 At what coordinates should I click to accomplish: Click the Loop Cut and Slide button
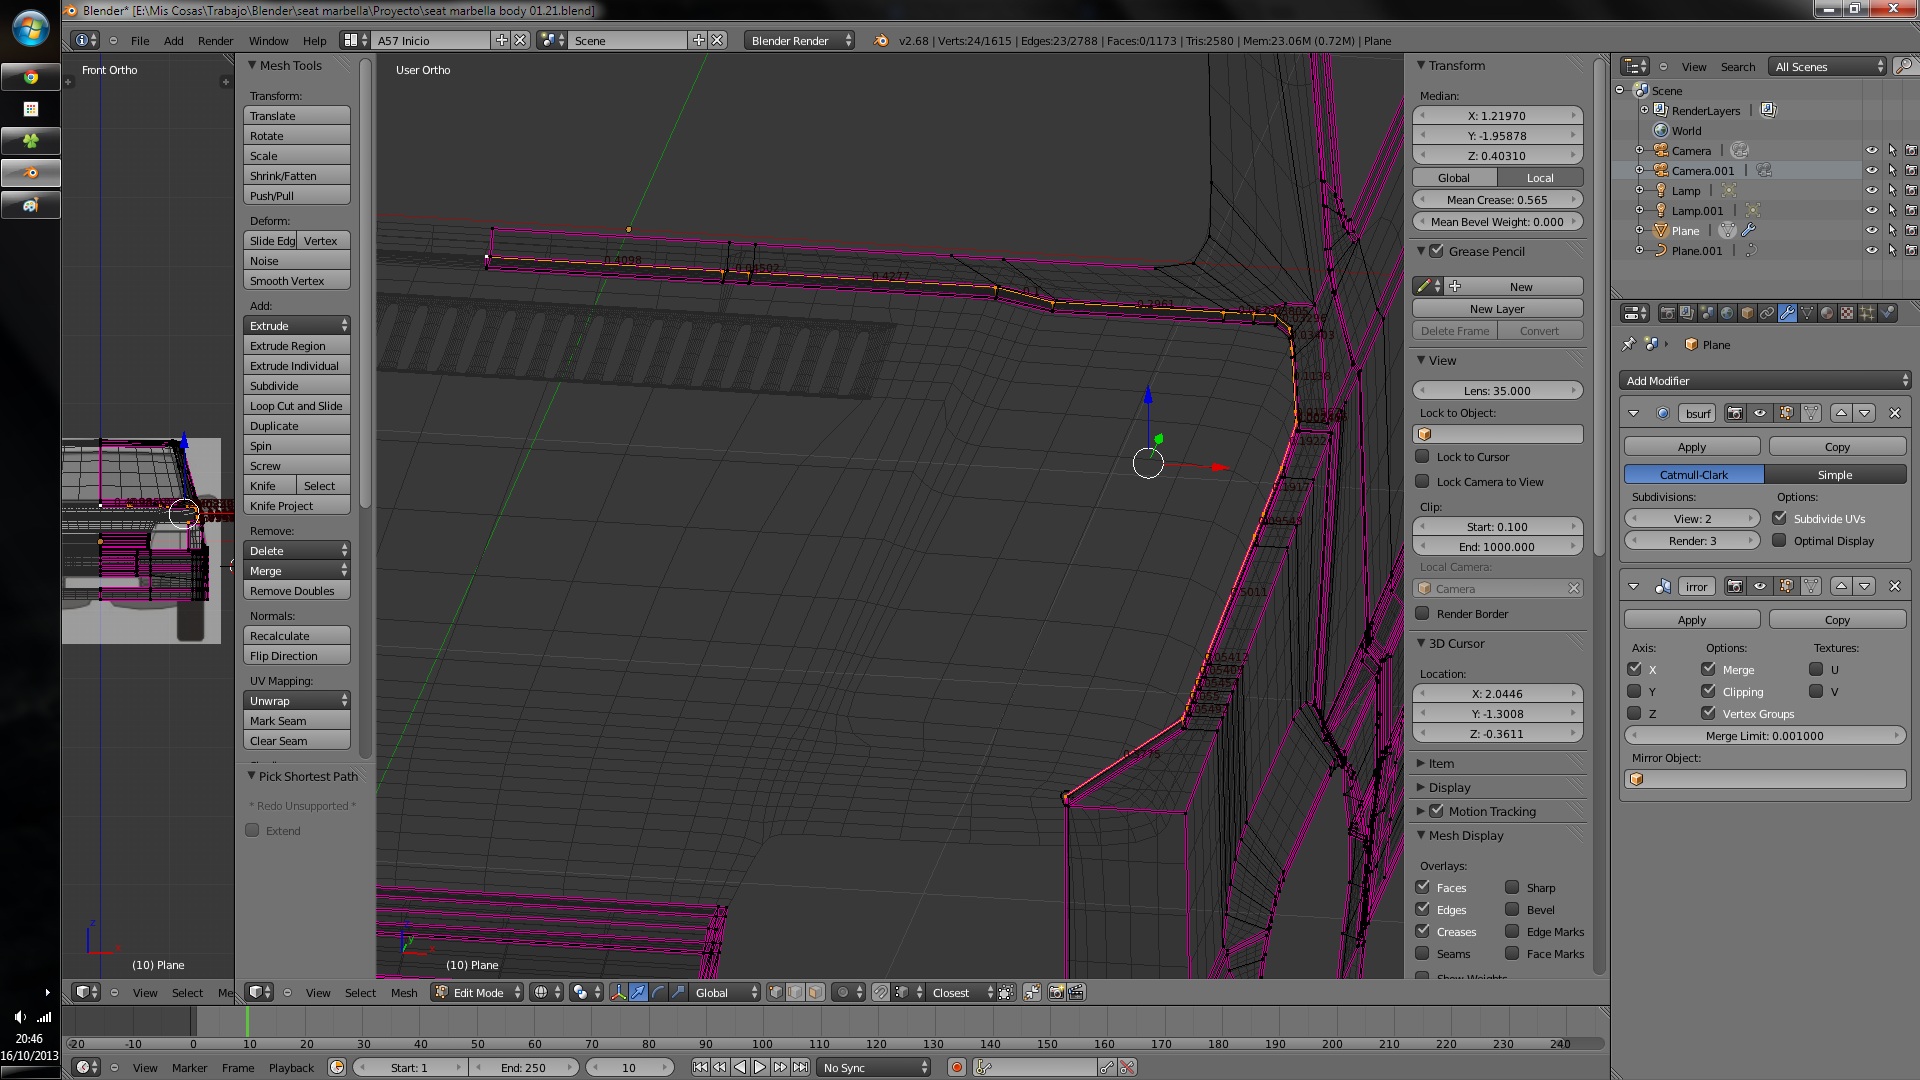point(296,406)
